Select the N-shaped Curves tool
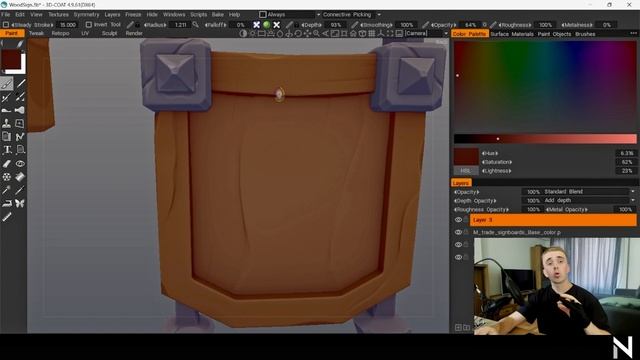640x360 pixels. point(20,137)
